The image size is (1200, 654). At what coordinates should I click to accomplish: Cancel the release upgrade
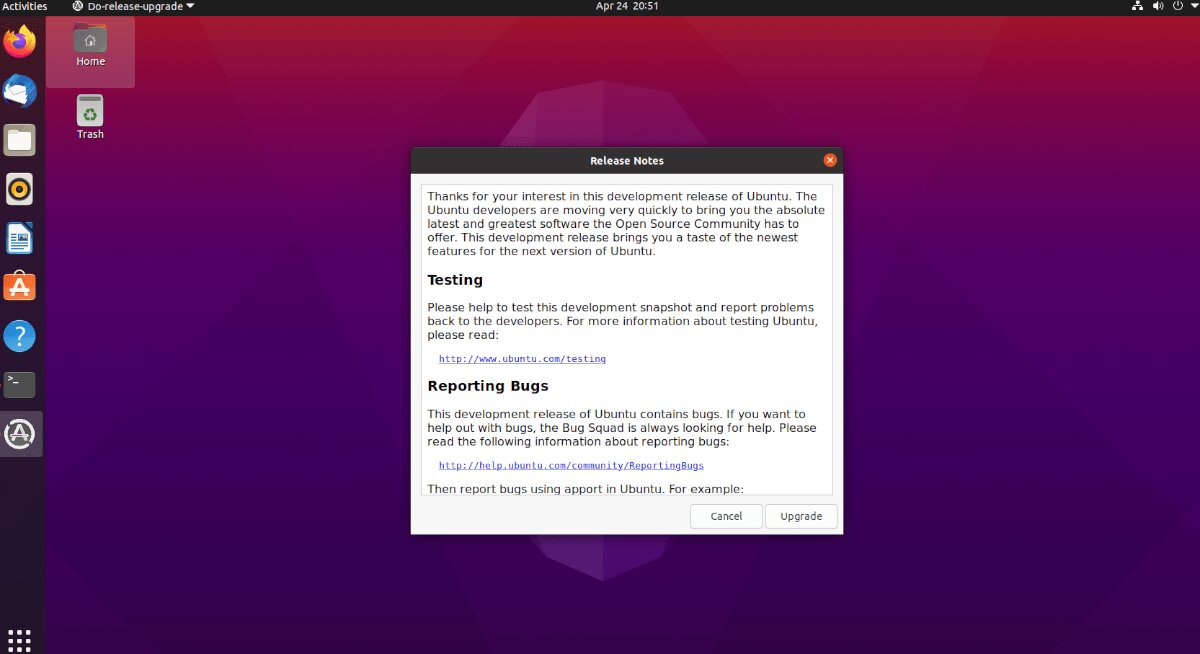[x=726, y=516]
